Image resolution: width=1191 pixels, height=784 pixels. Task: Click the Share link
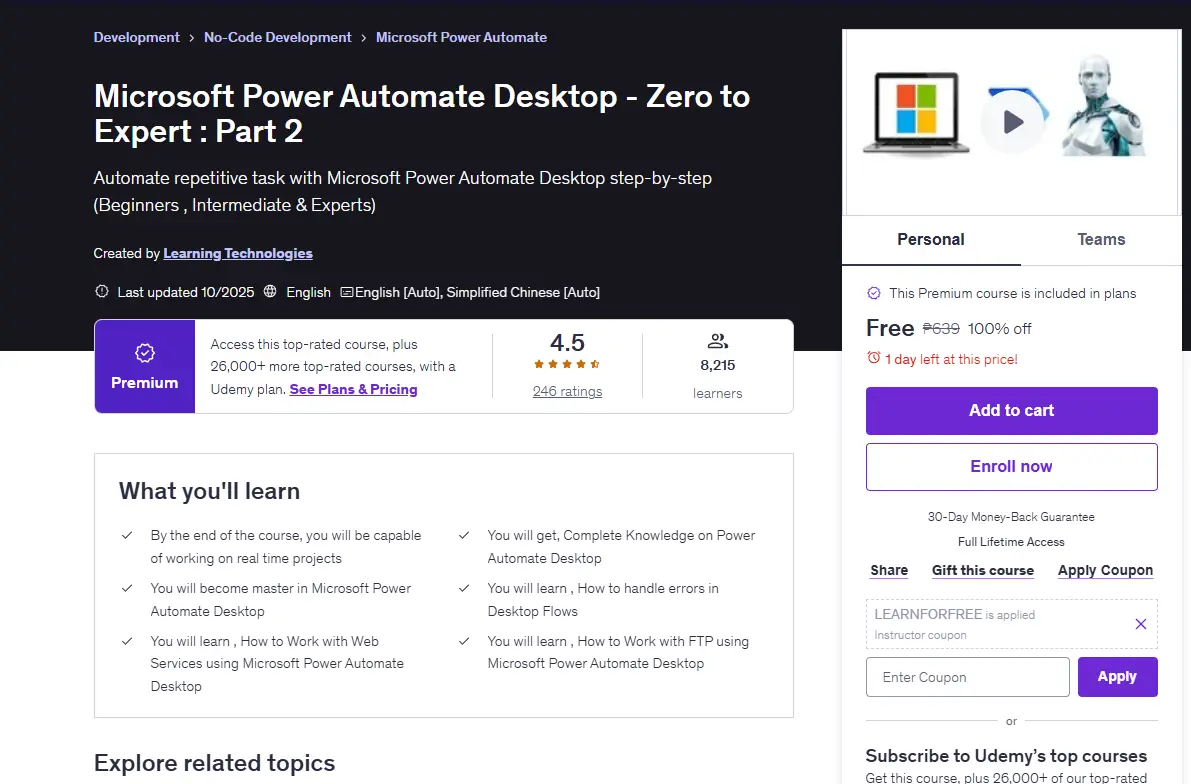pyautogui.click(x=889, y=571)
